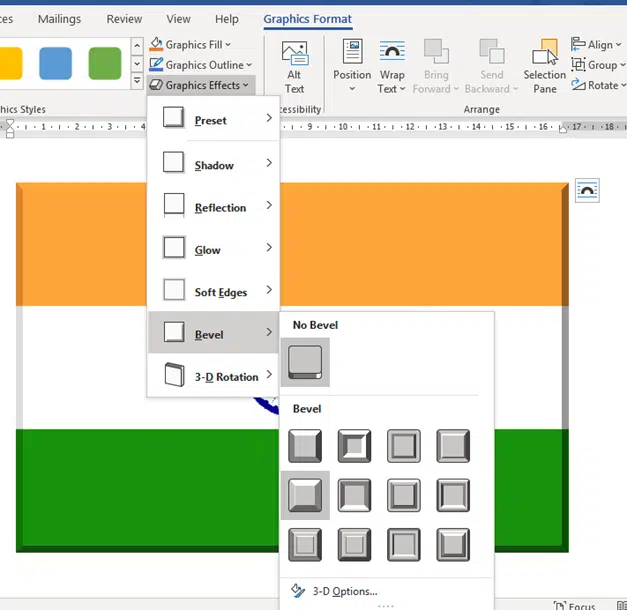Open the Rotate dropdown
Screen dimensions: 627x610
(599, 85)
